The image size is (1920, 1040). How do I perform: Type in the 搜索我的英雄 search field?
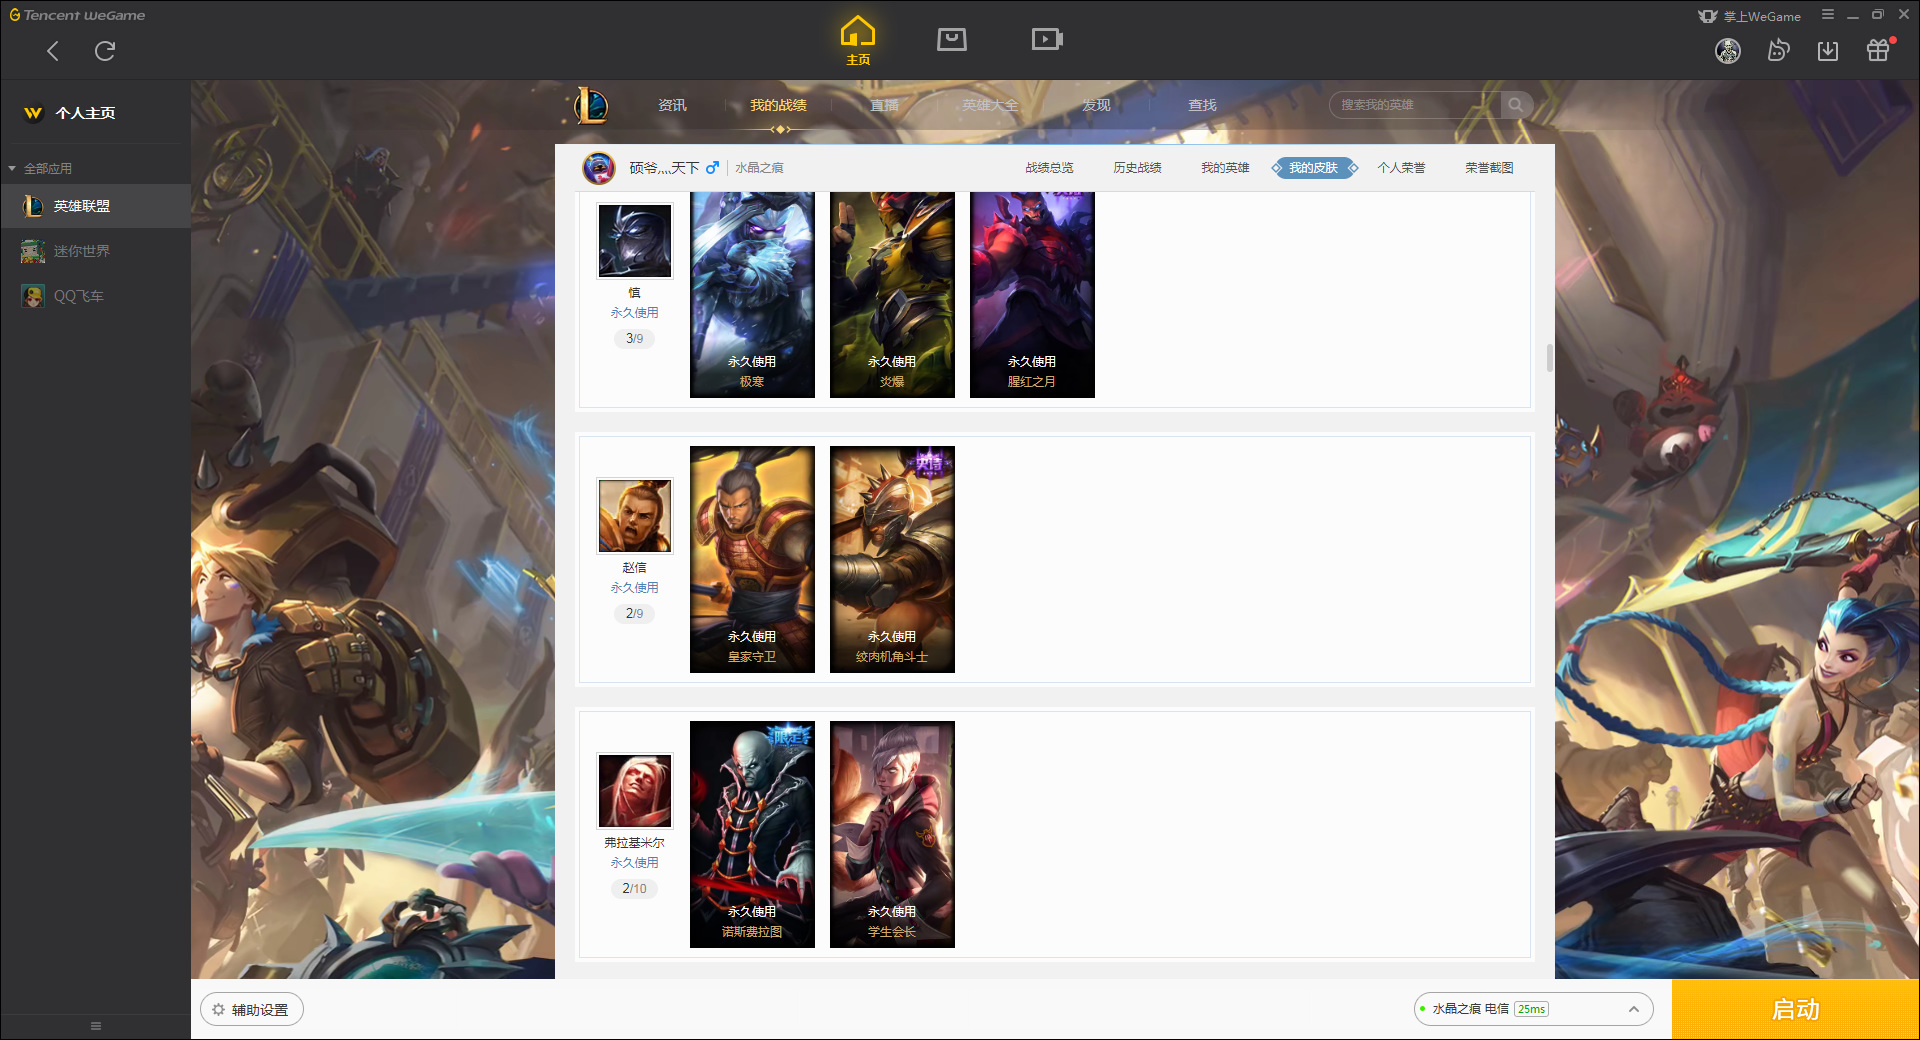[1415, 105]
